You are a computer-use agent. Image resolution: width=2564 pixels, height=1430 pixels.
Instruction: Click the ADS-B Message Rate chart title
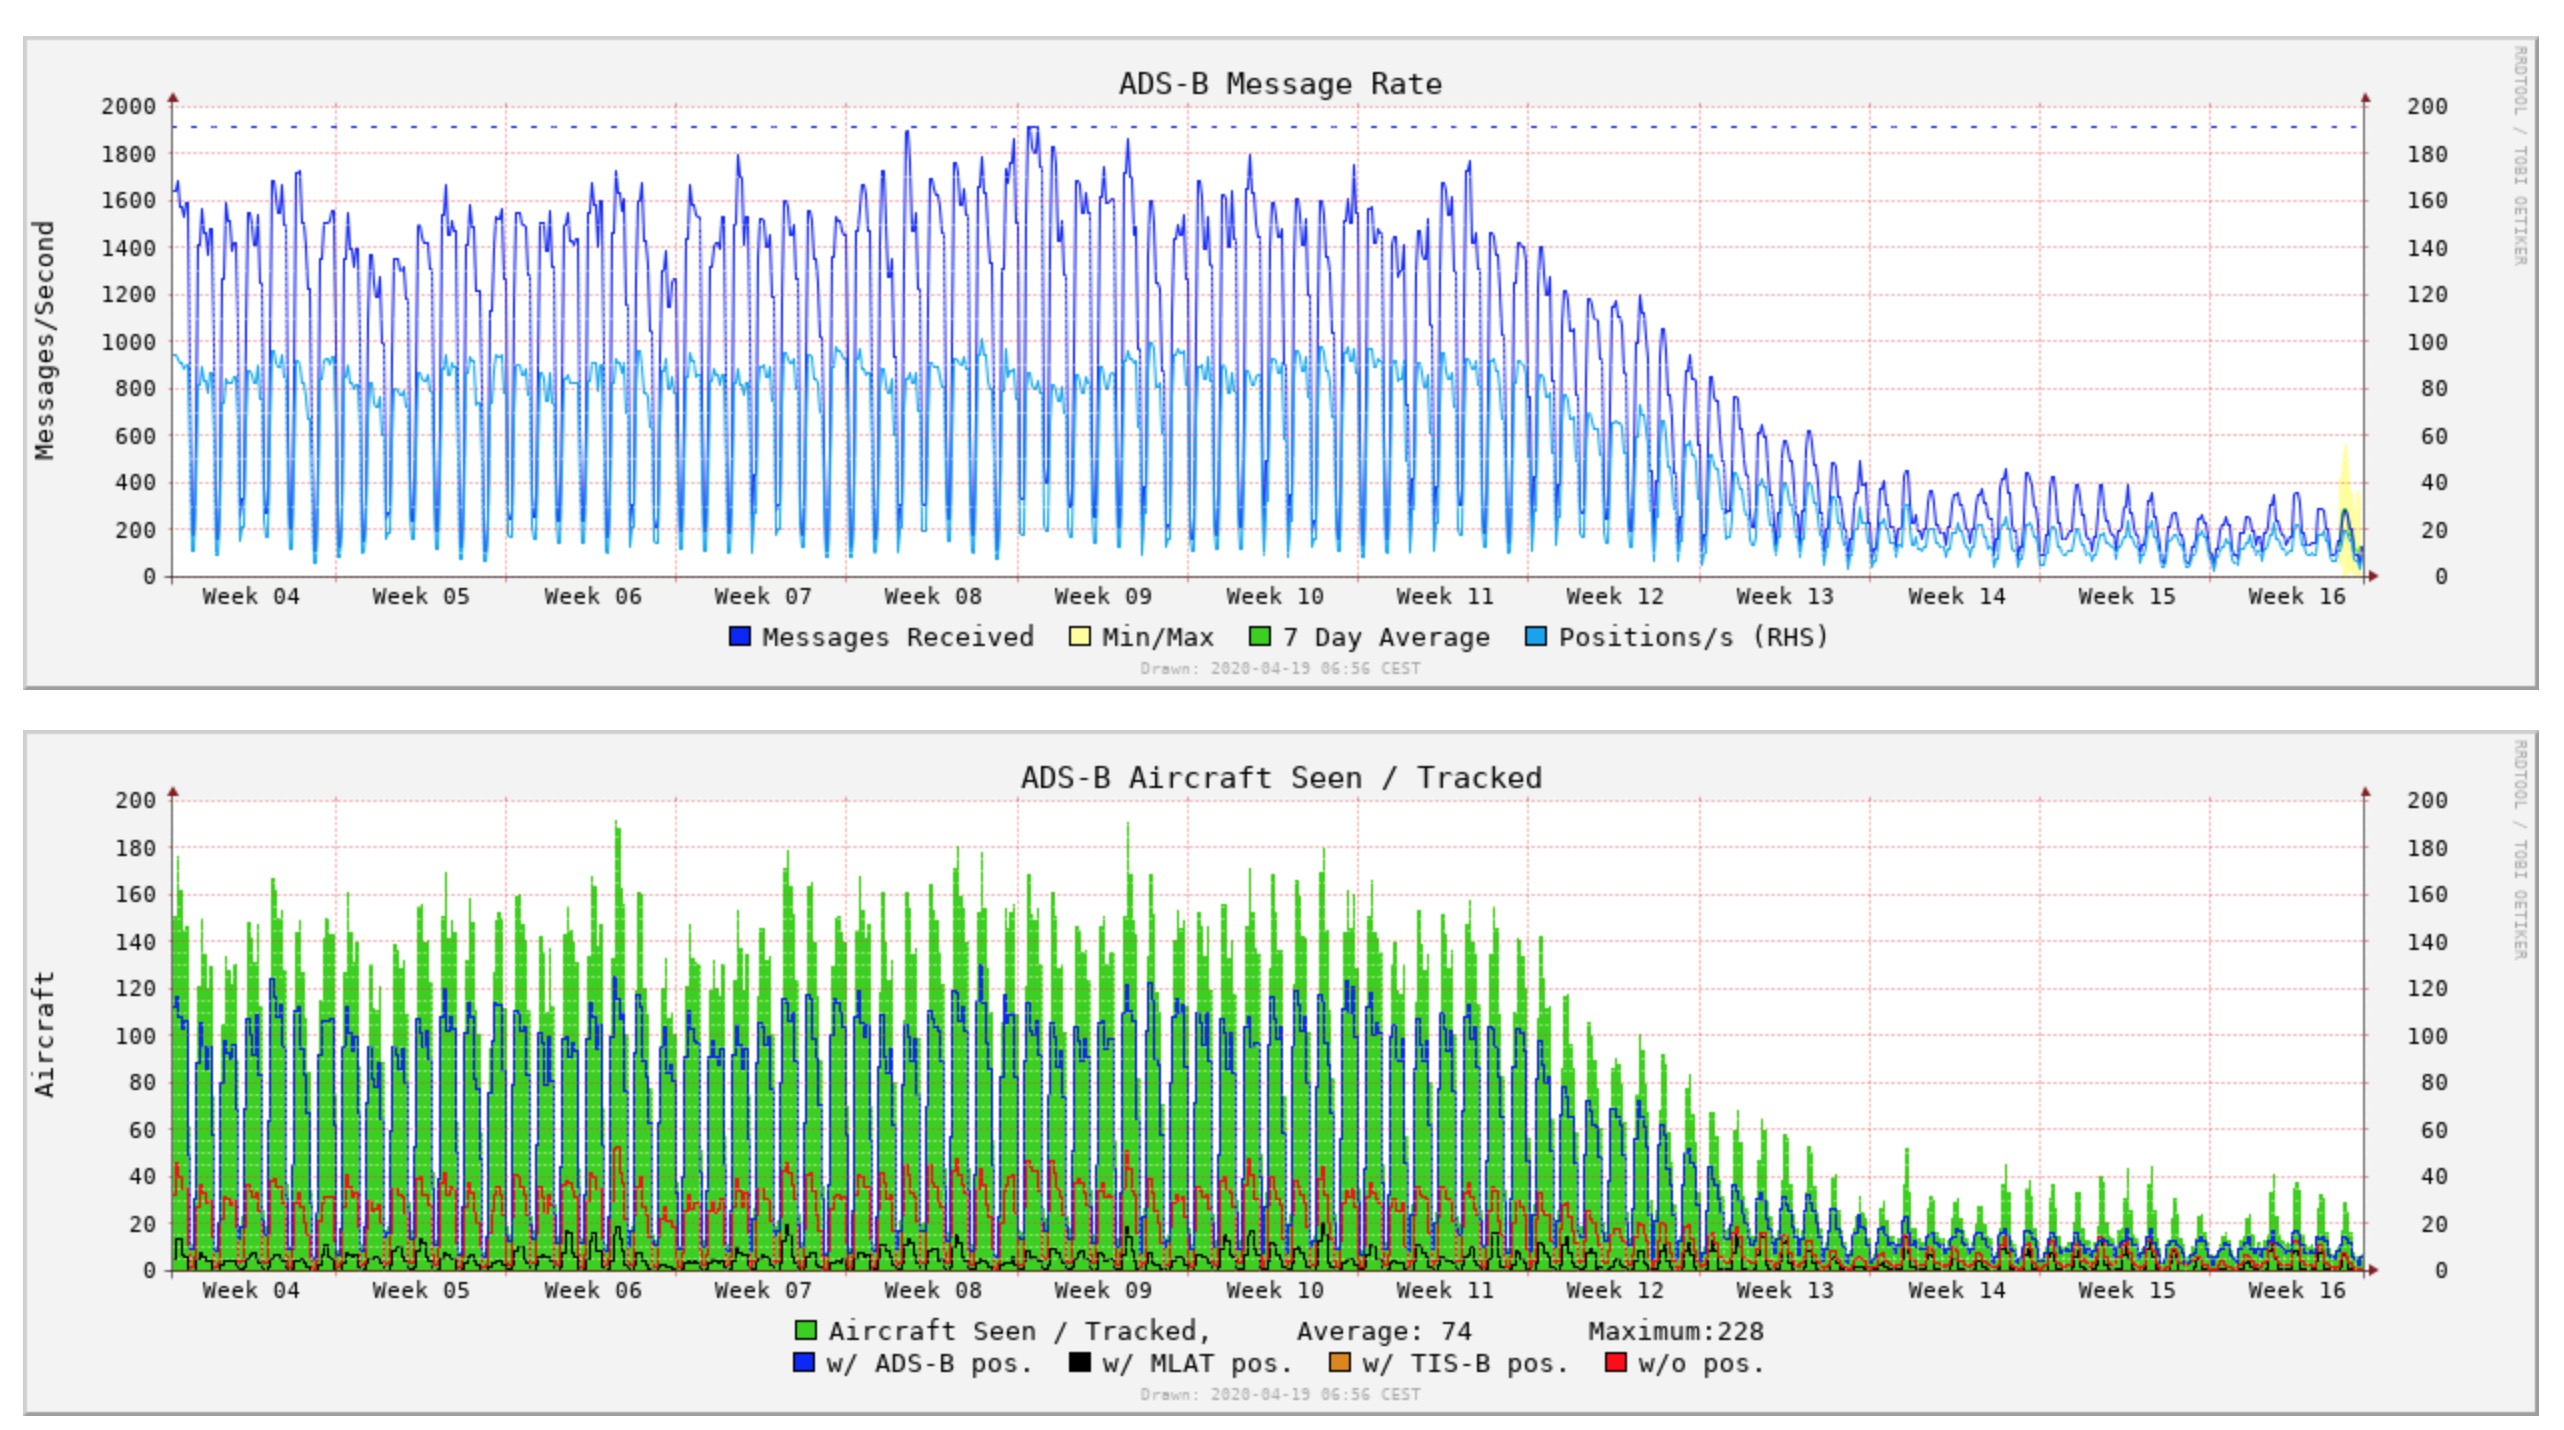click(1280, 84)
